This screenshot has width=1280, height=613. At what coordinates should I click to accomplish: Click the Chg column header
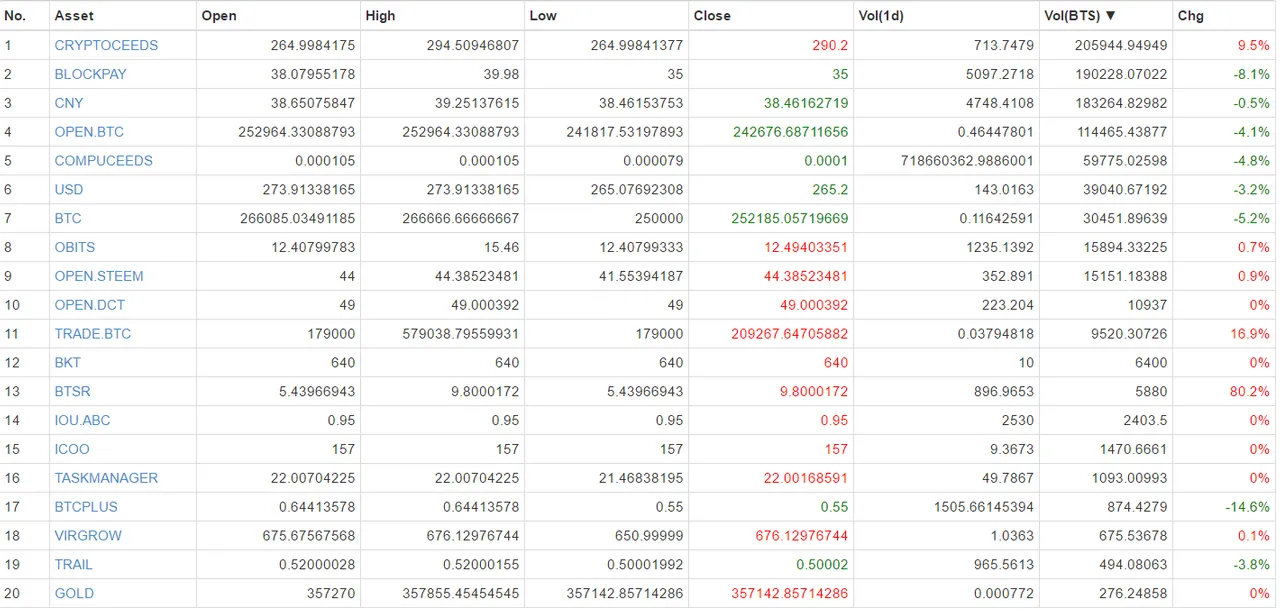coord(1190,16)
